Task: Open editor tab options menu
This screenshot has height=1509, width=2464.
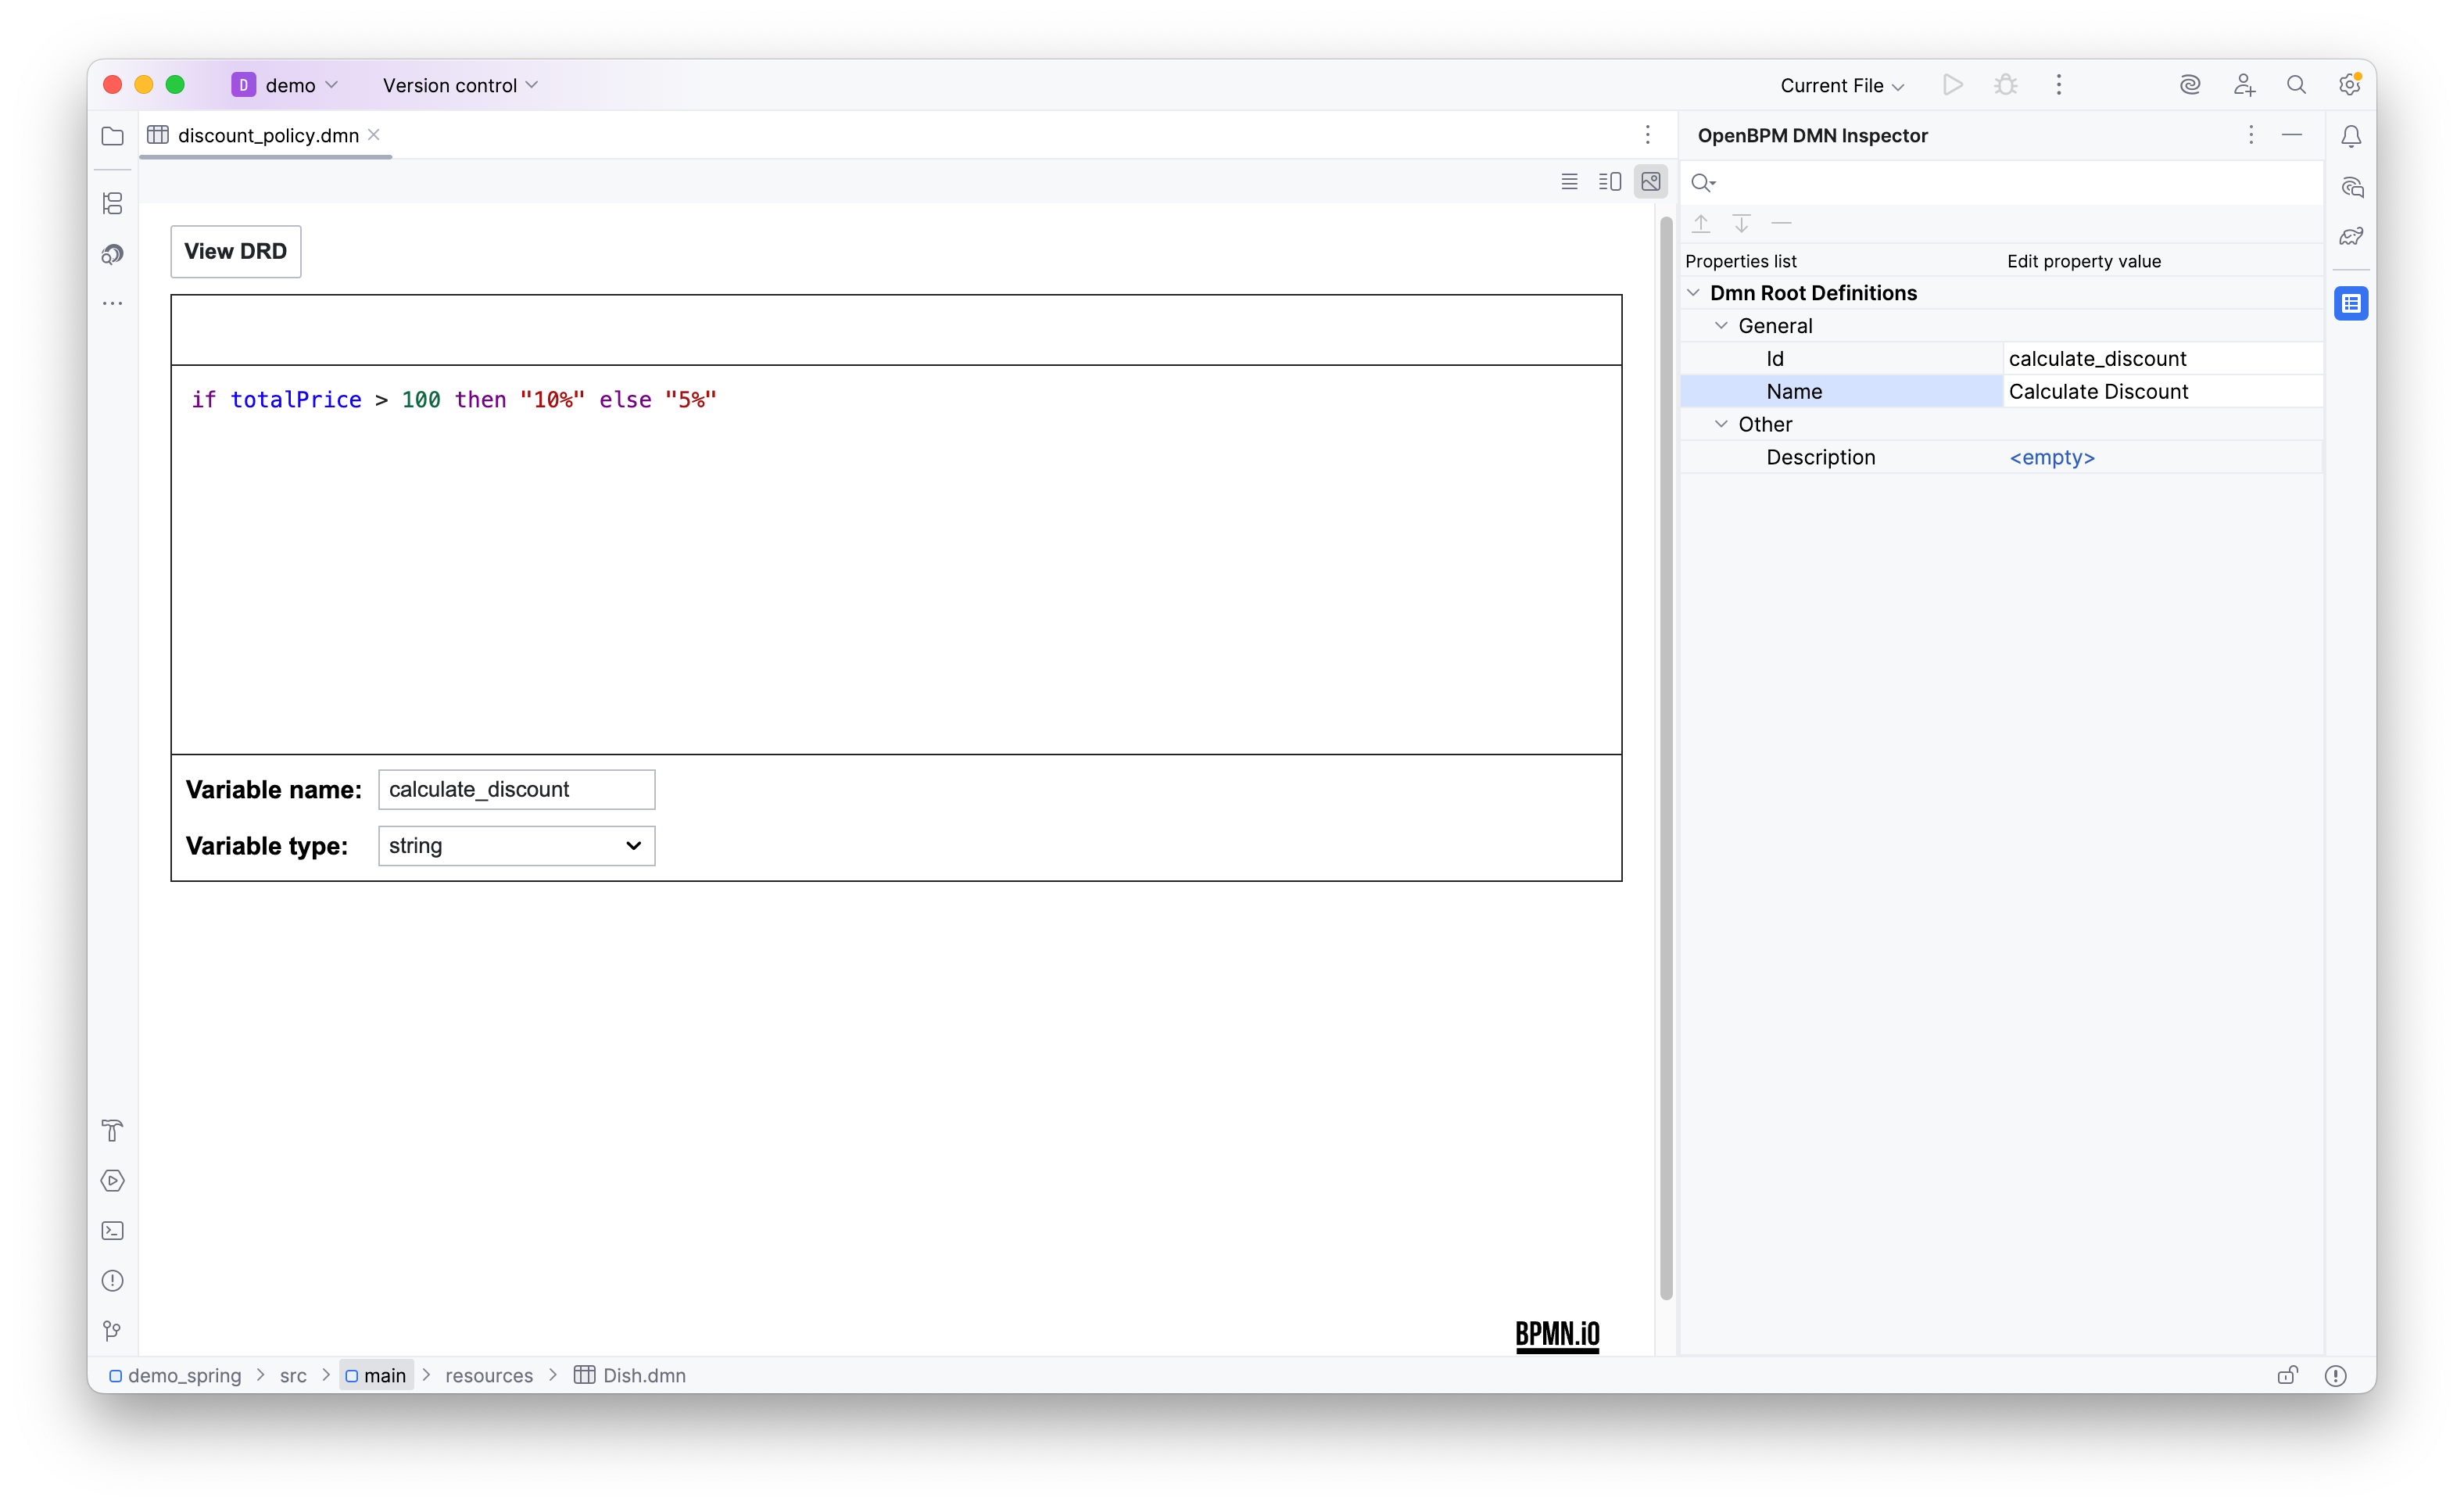Action: click(1648, 135)
